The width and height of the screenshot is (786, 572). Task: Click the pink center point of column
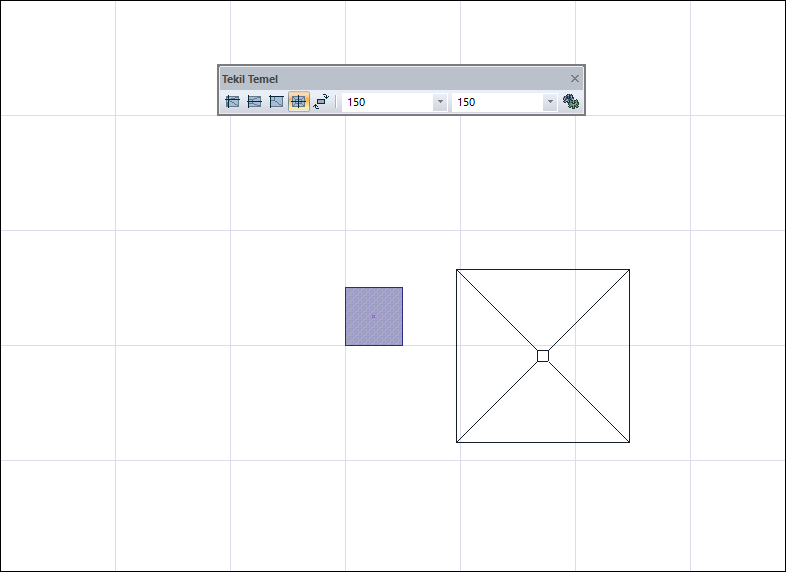(373, 316)
